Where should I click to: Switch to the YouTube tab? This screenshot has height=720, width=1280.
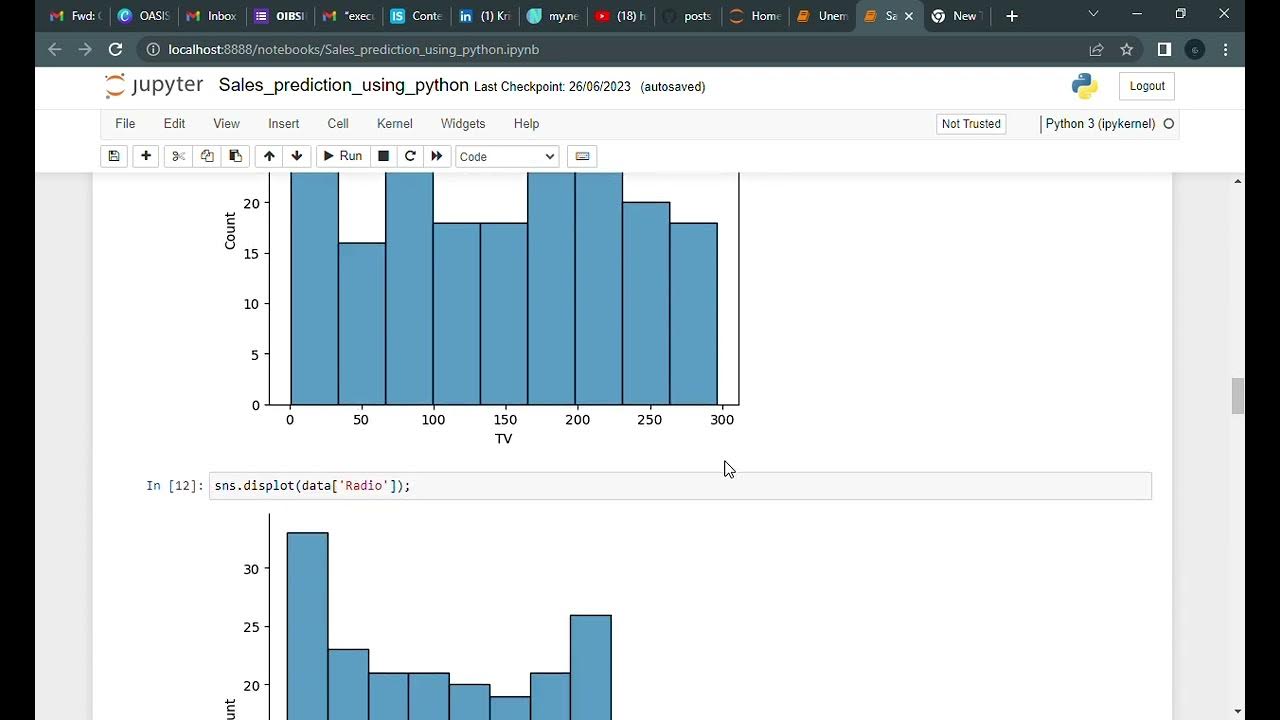click(619, 16)
